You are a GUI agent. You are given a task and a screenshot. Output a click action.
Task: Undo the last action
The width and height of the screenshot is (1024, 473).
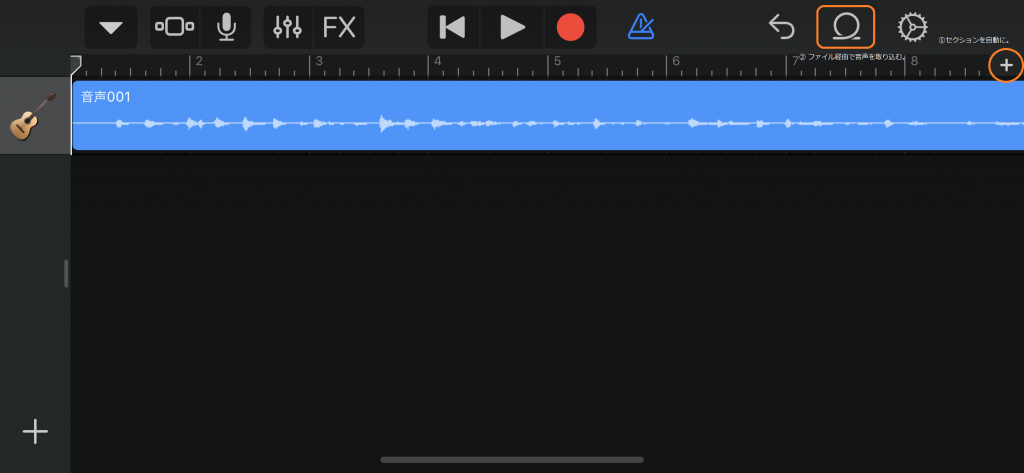(781, 27)
